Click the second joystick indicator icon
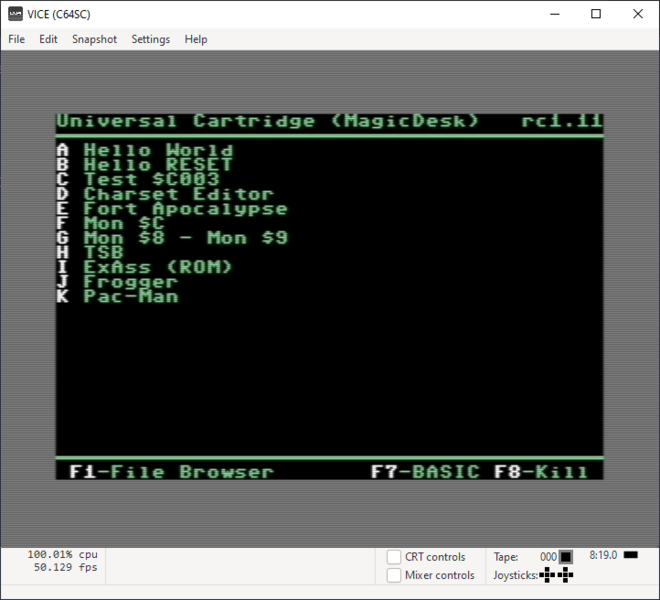This screenshot has width=660, height=600. coord(565,575)
